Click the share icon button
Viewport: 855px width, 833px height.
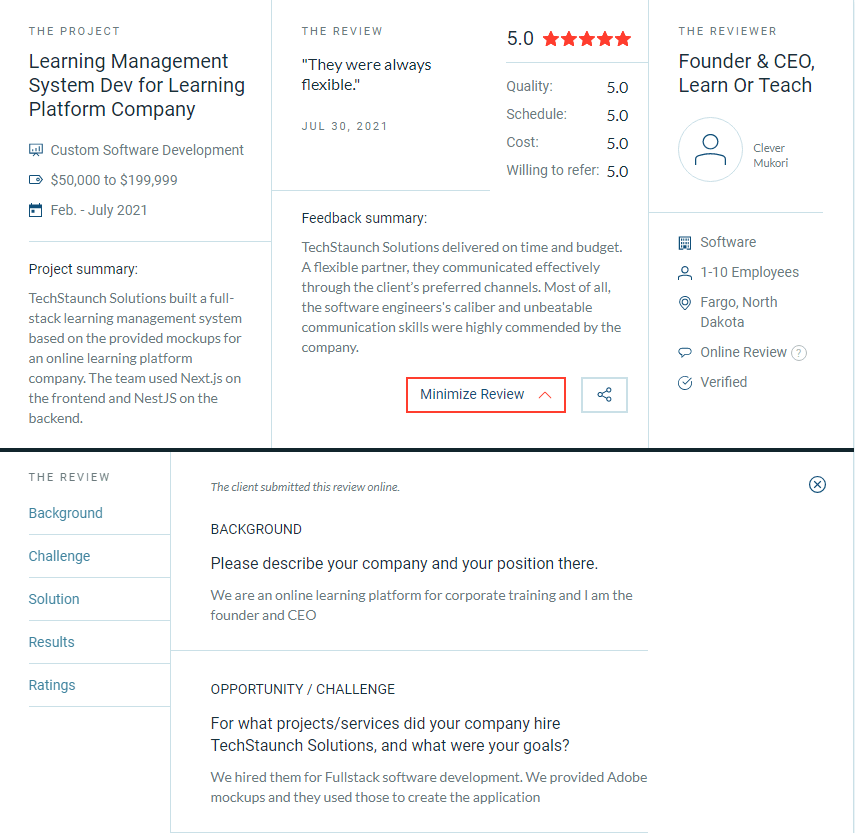point(604,395)
